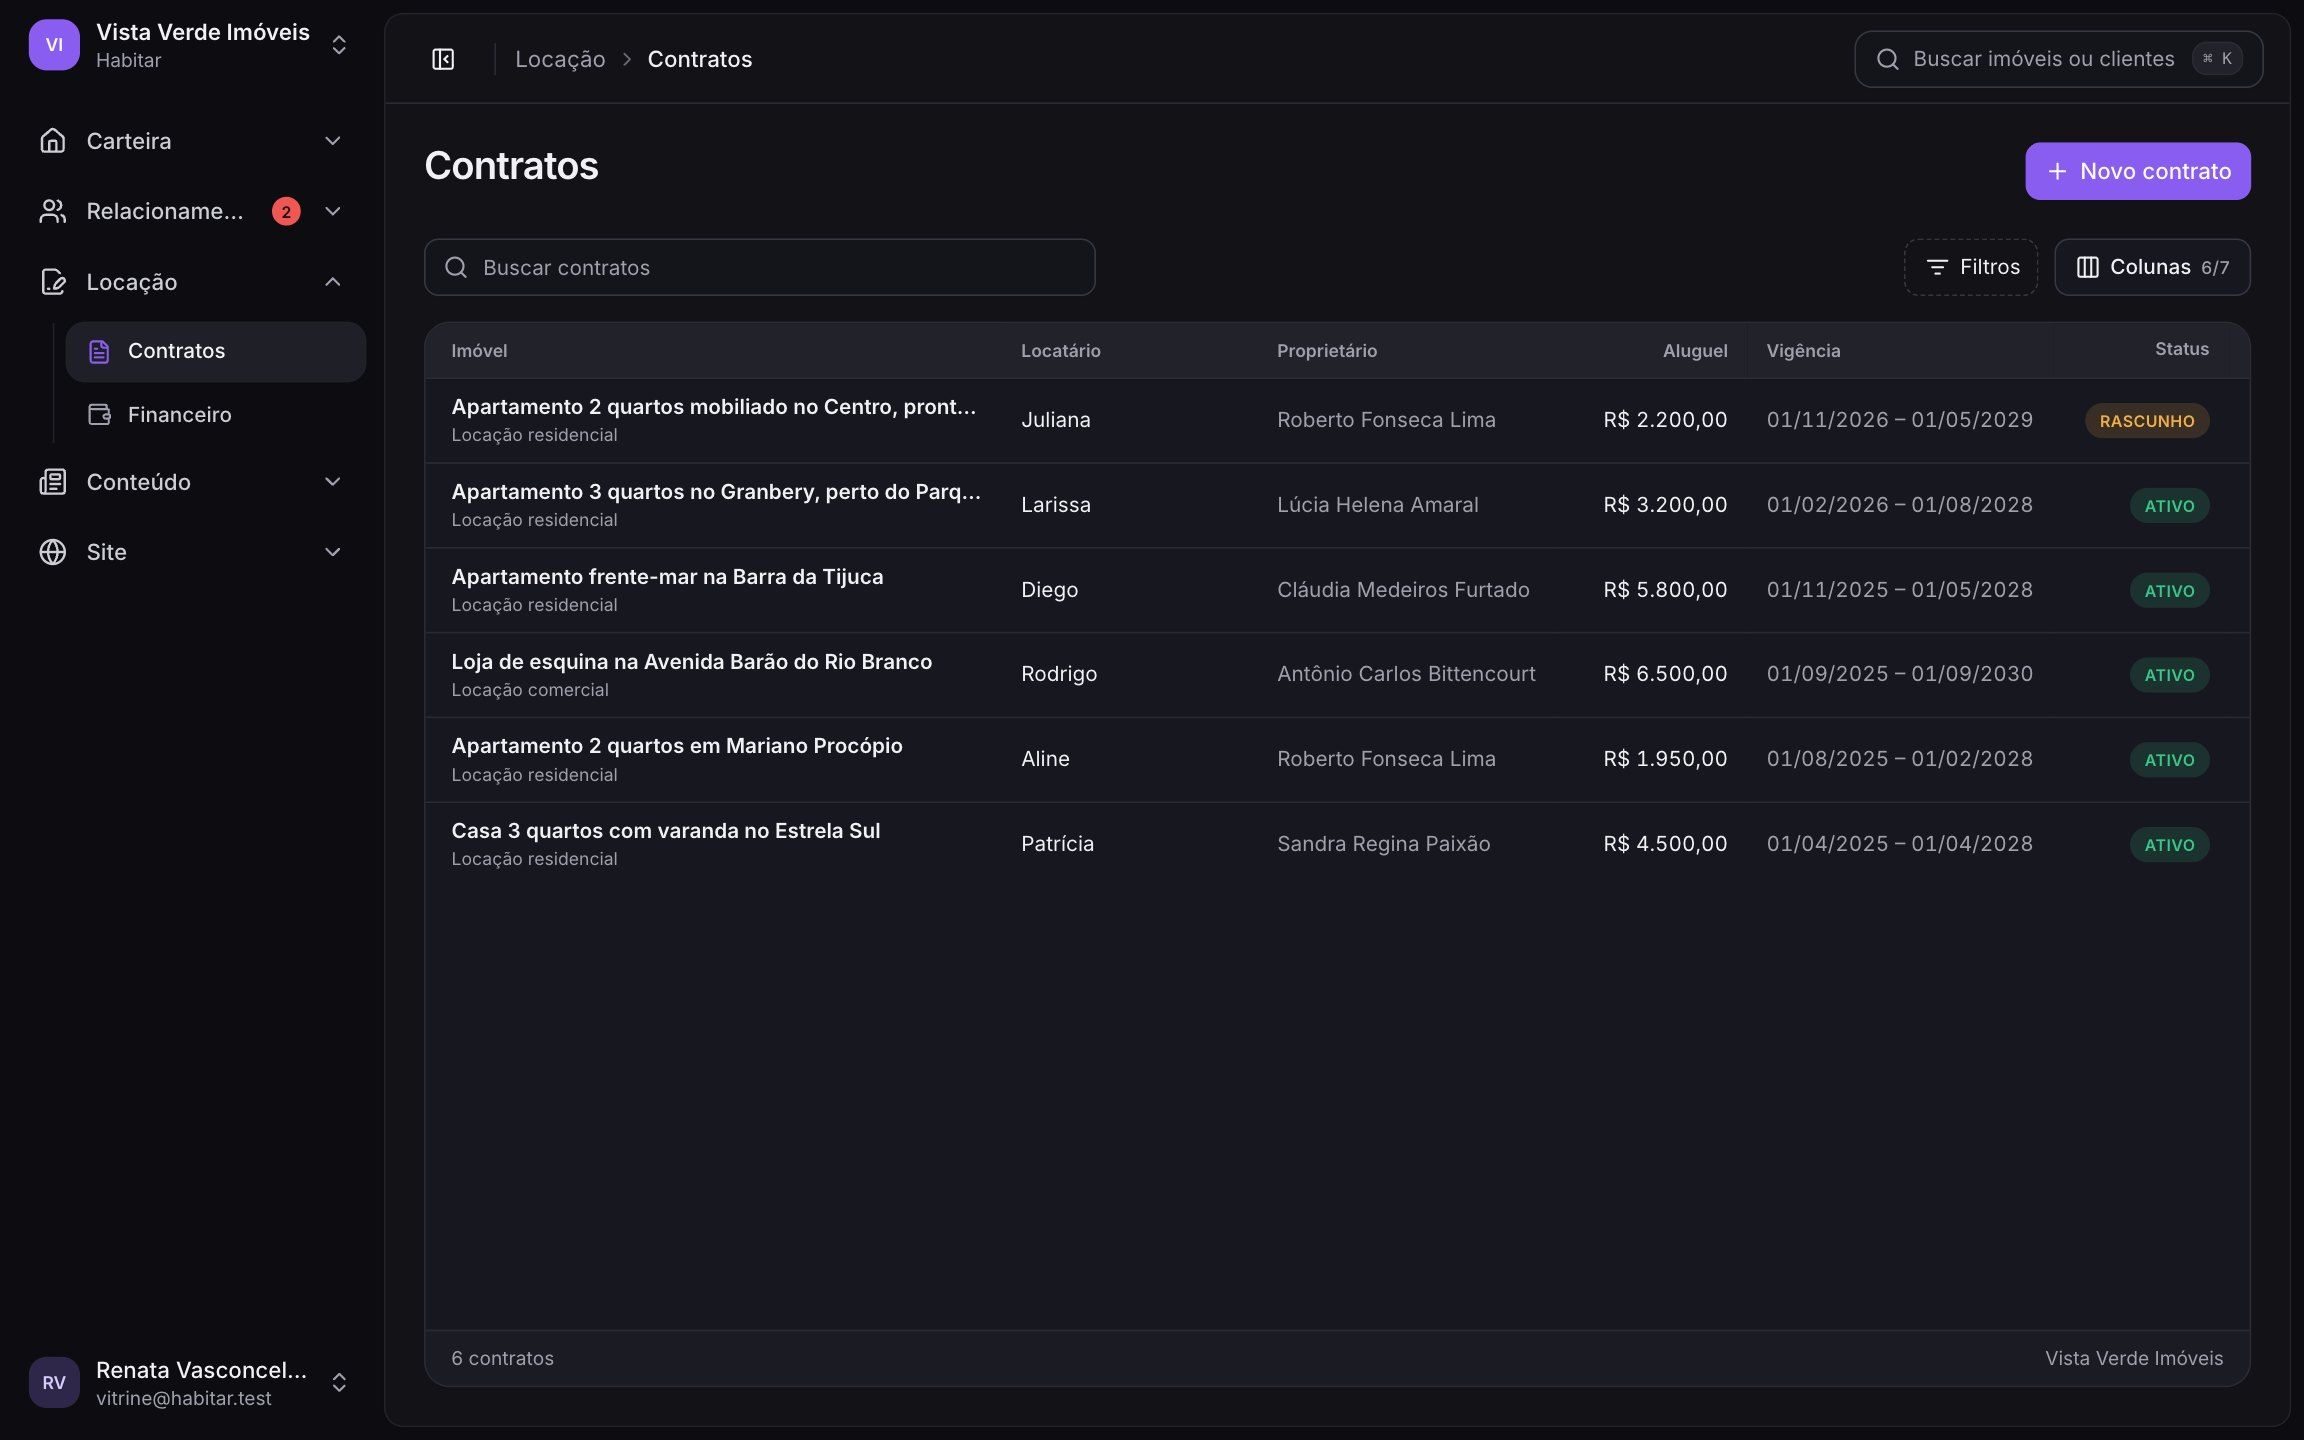
Task: Open the Filtros button
Action: click(x=1971, y=267)
